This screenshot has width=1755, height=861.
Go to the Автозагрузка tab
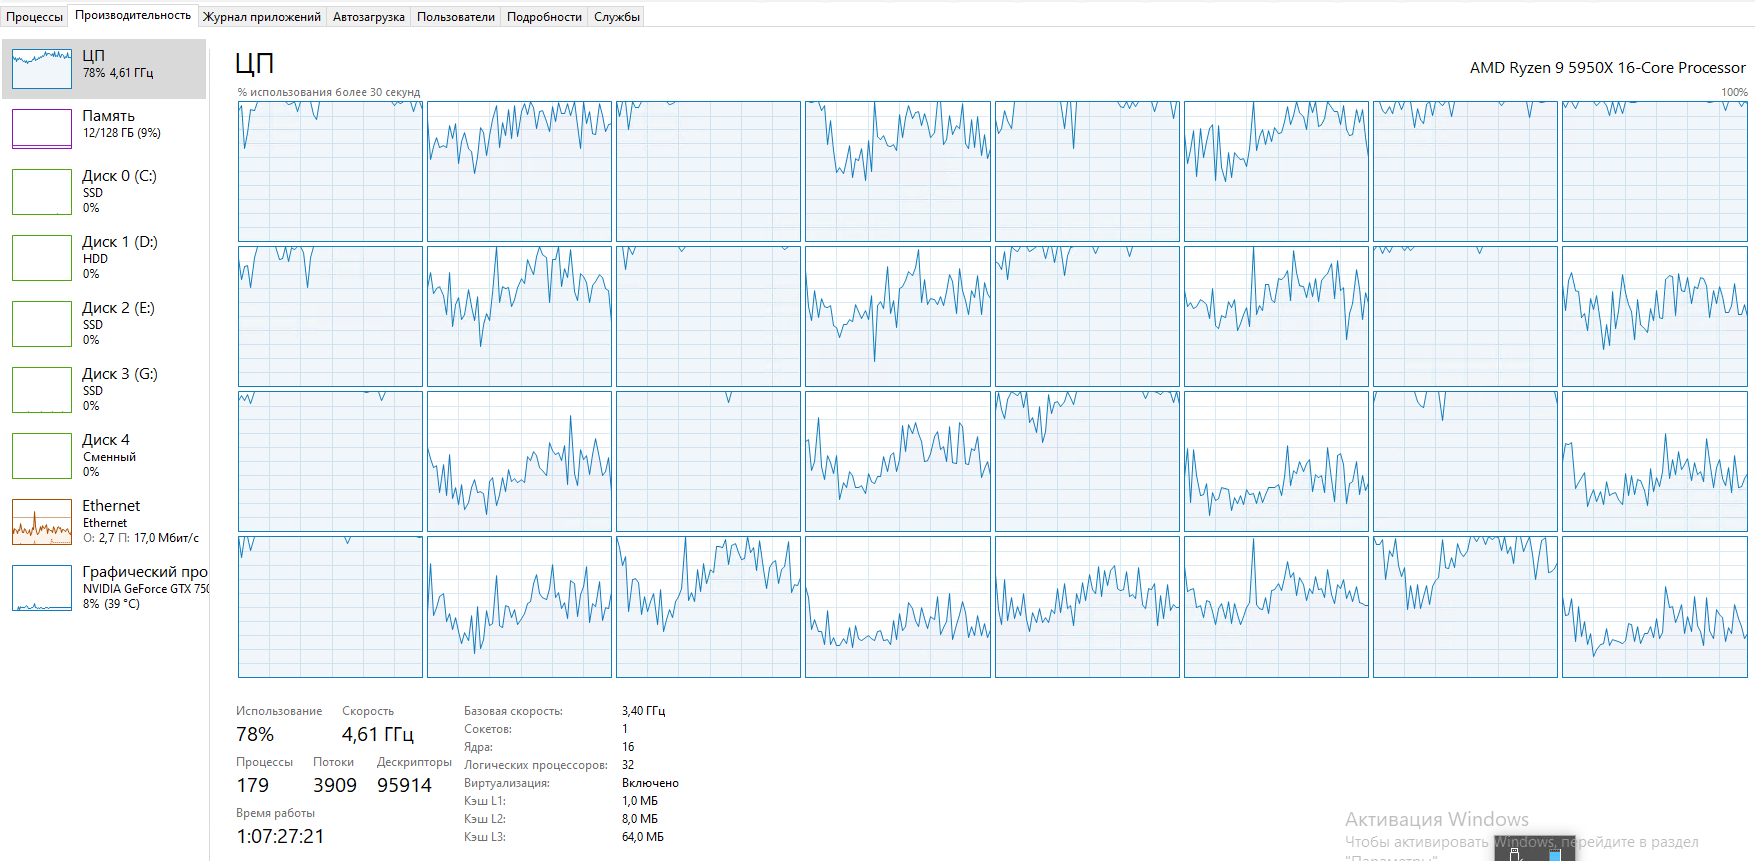(369, 16)
